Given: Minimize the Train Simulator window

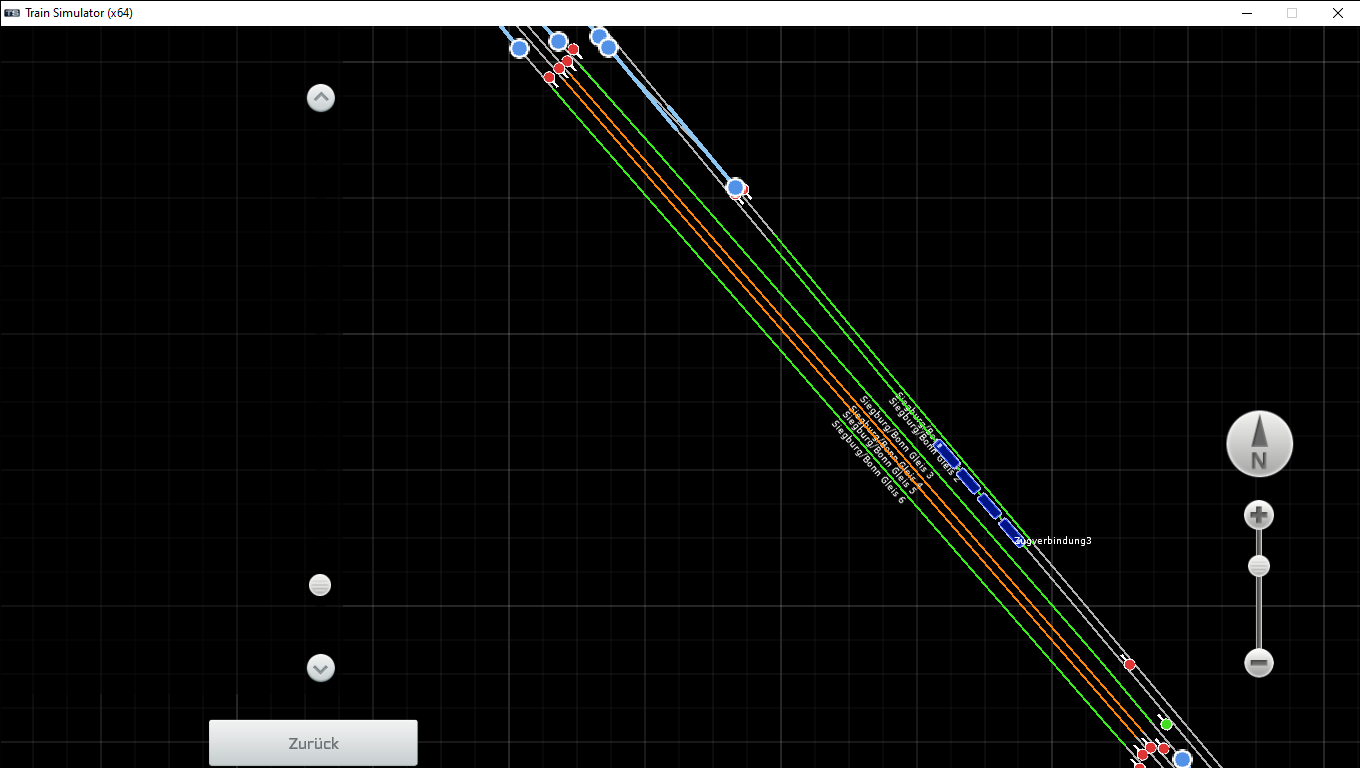Looking at the screenshot, I should tap(1247, 13).
